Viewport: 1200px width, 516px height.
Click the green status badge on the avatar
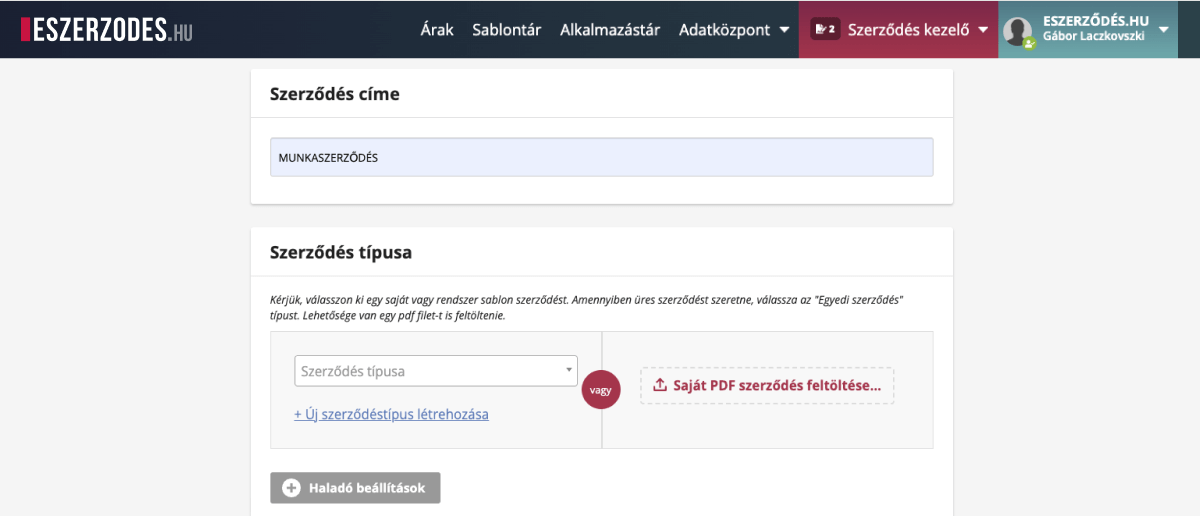[1029, 44]
